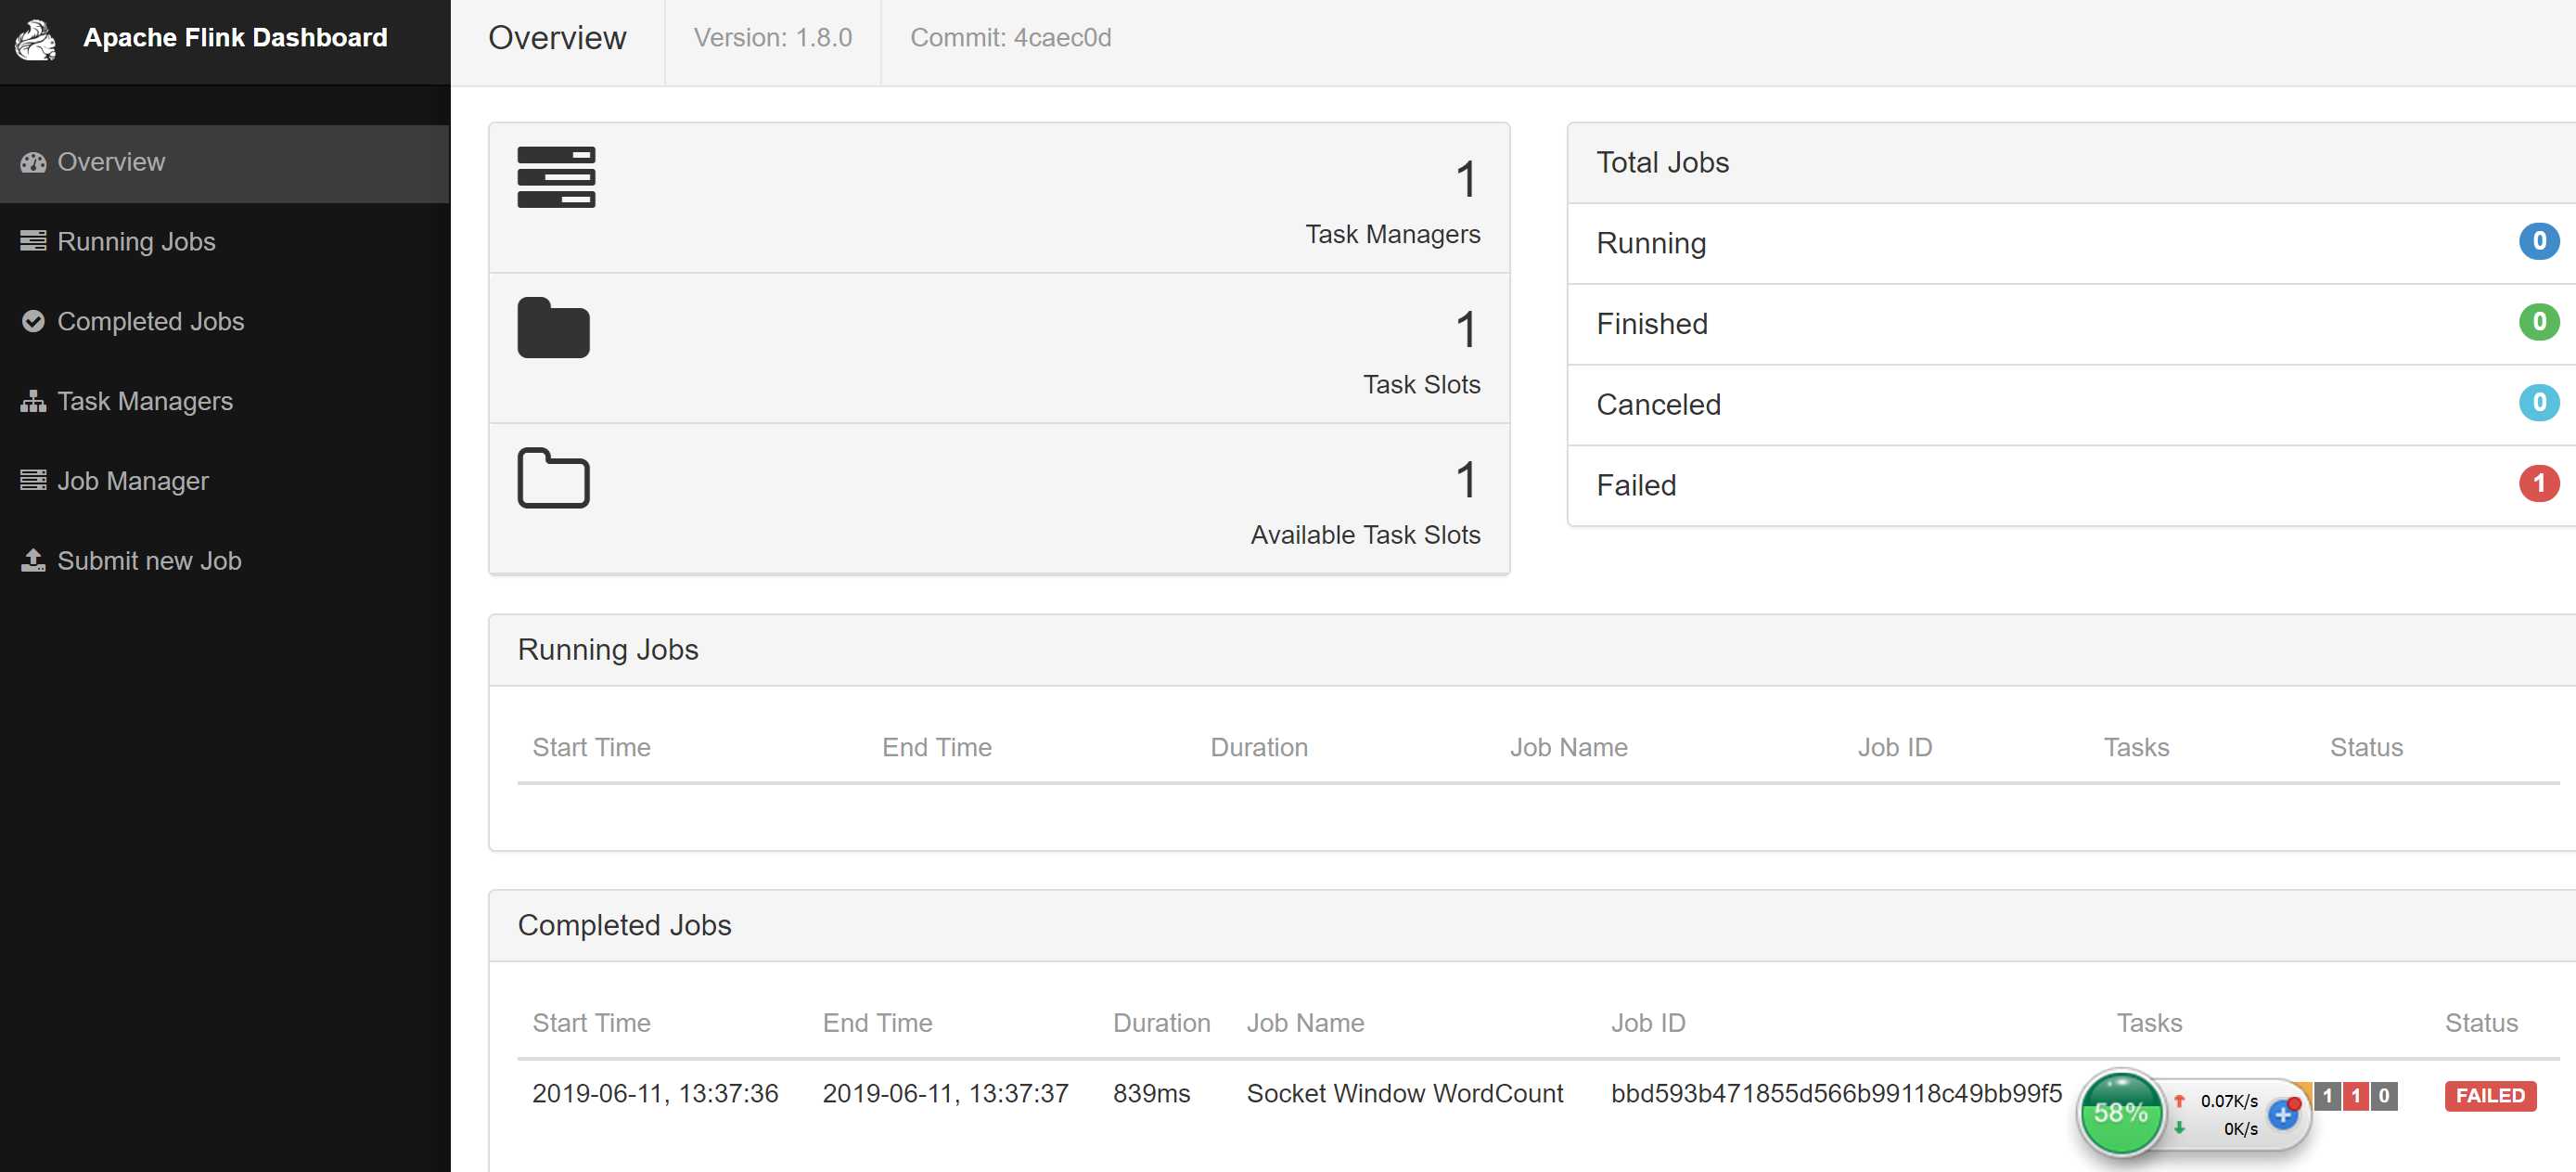Click the green 58% memory ball widget
Screen dimensions: 2576x1172
(2120, 1112)
